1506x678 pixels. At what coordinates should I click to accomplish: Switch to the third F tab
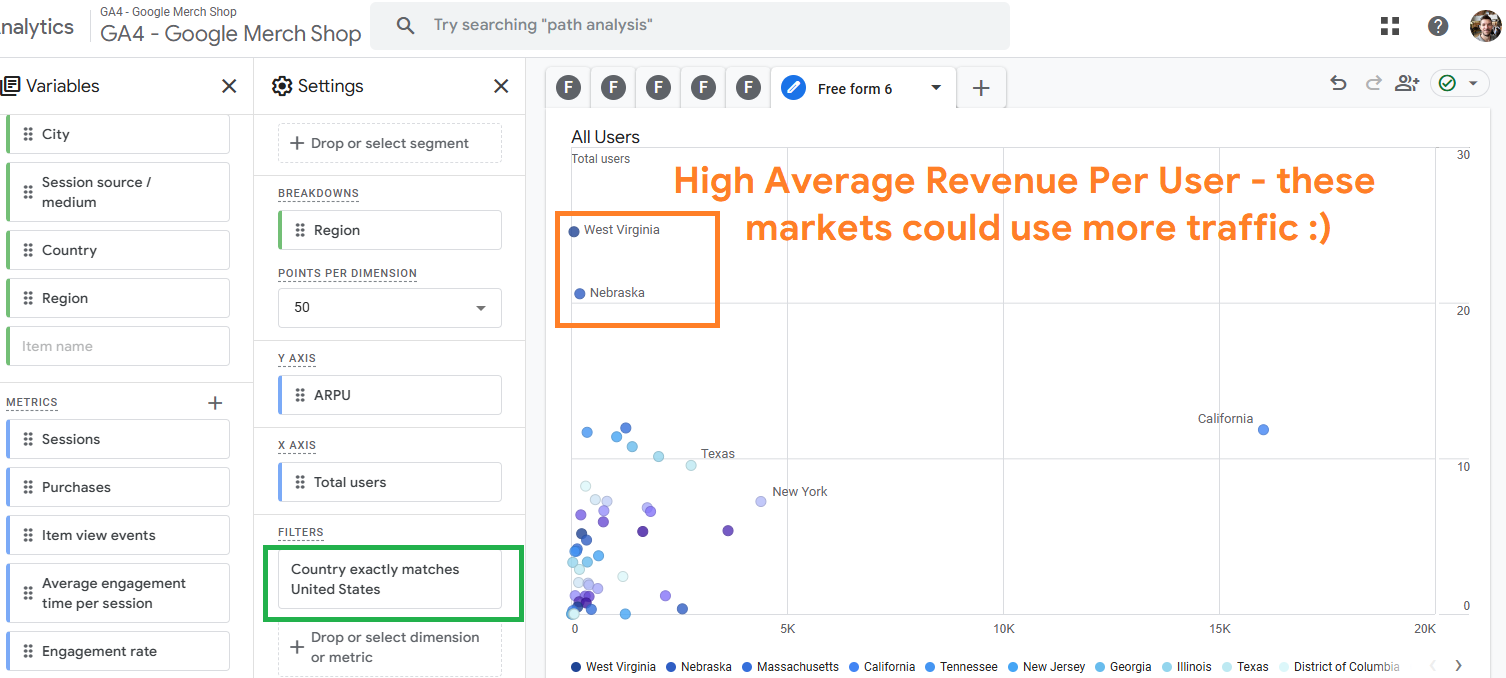pos(658,88)
